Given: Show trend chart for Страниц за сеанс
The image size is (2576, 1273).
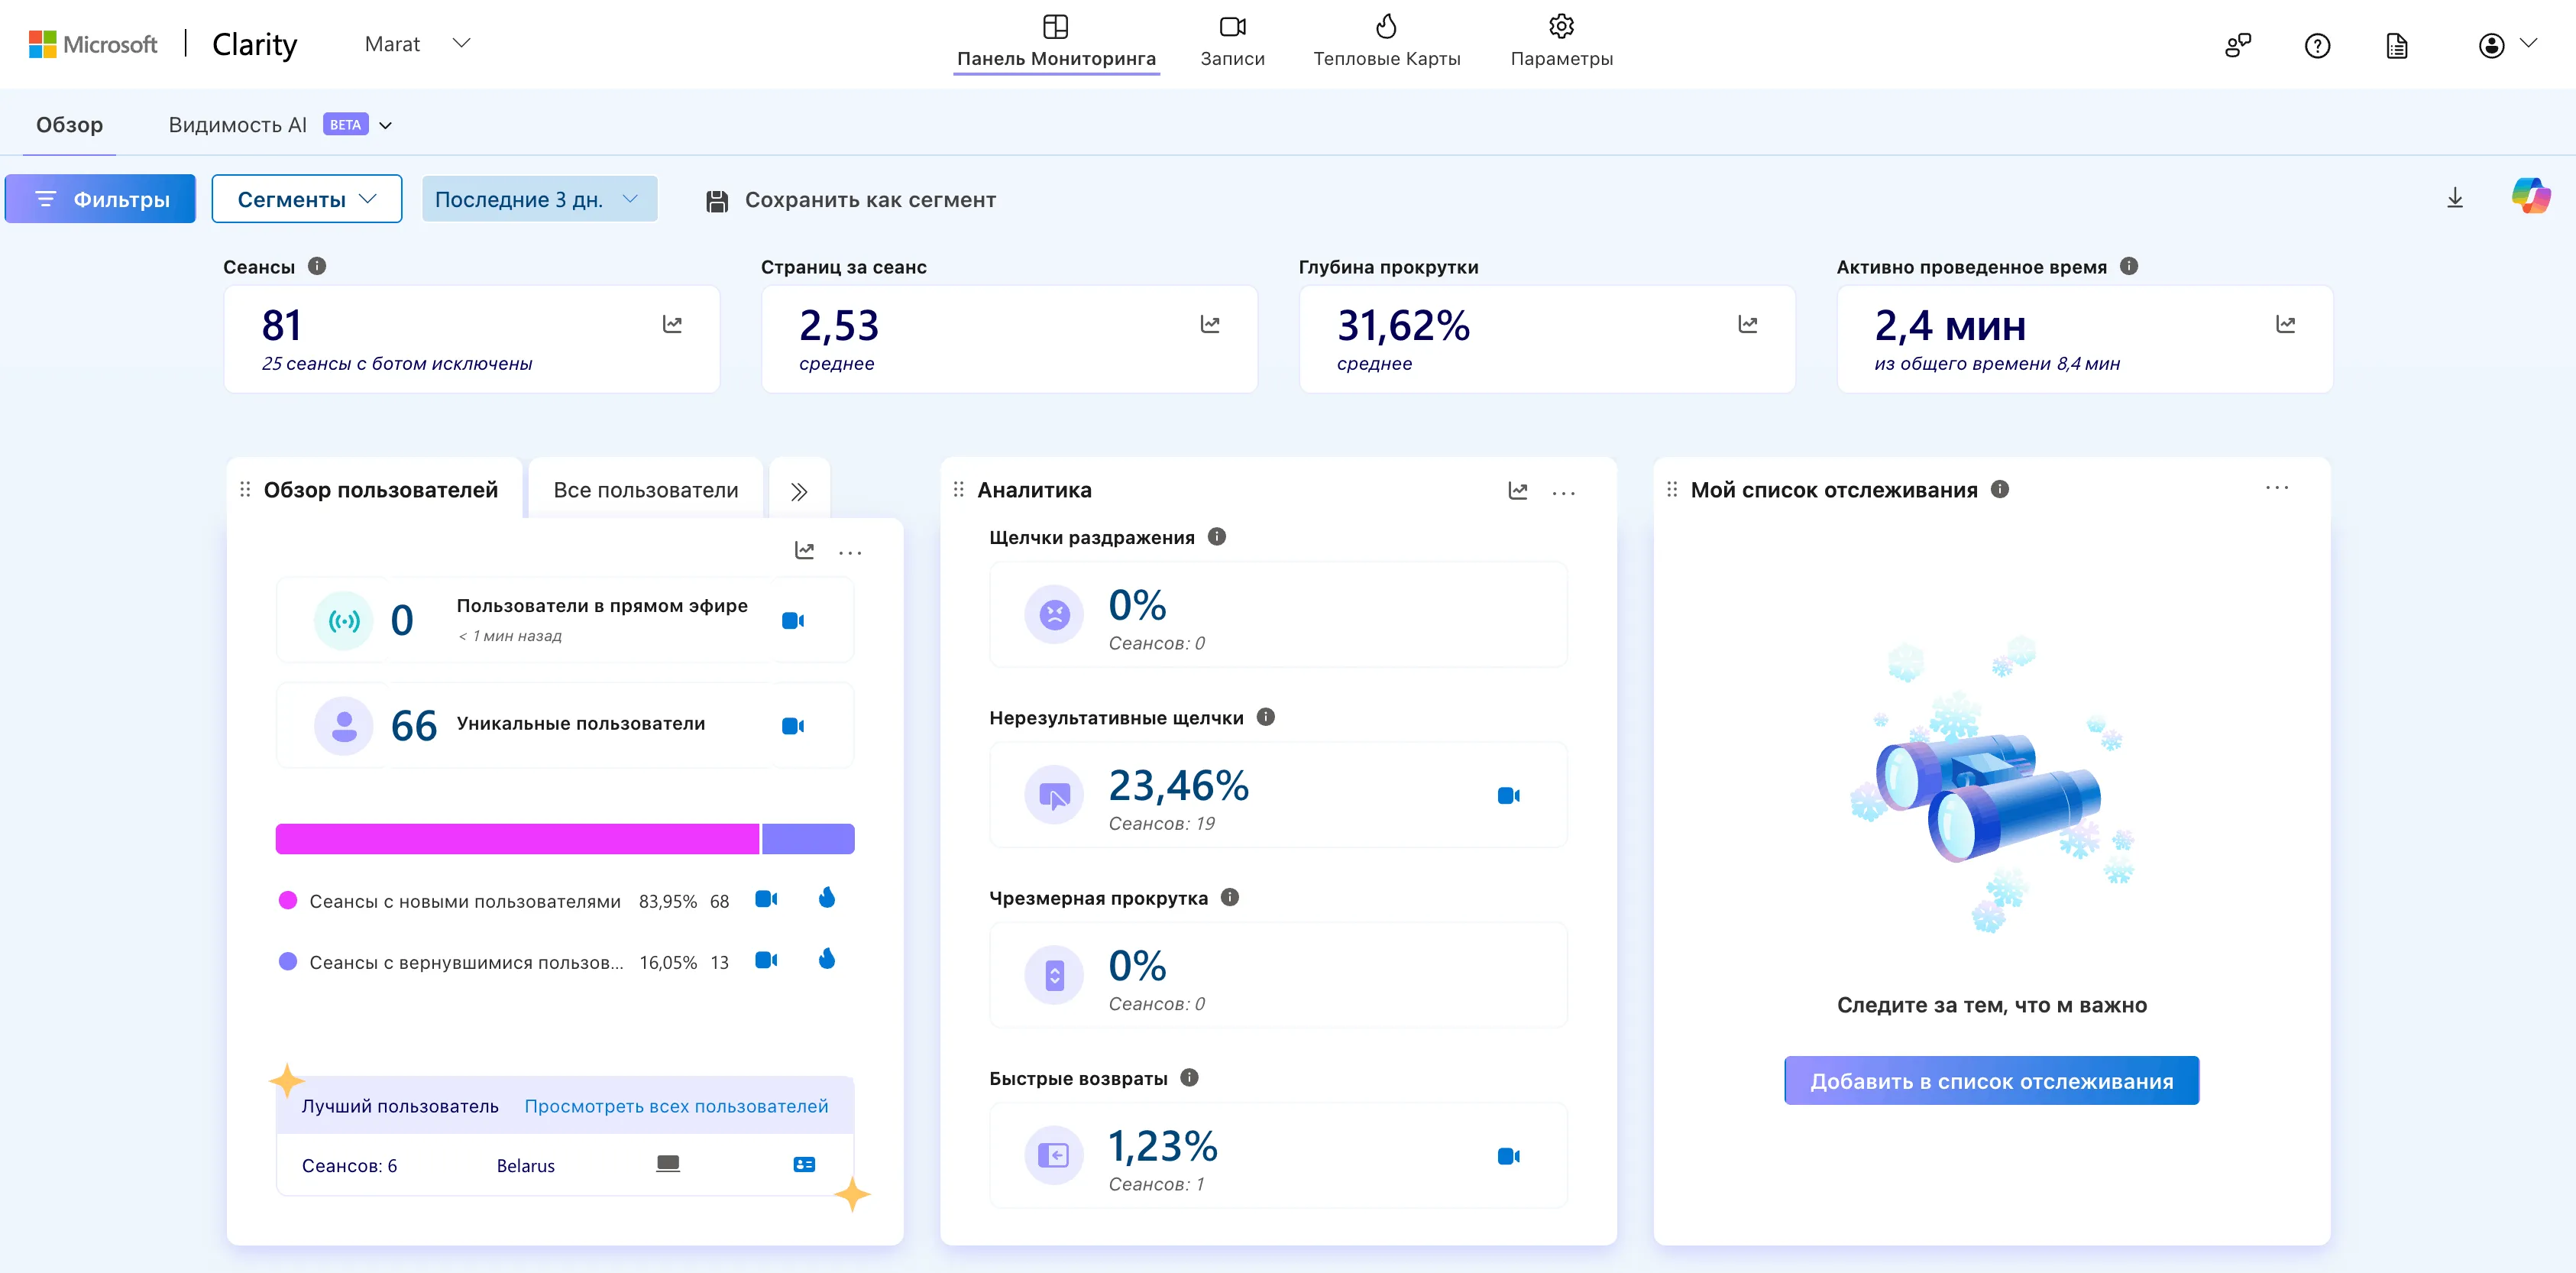Looking at the screenshot, I should (x=1210, y=324).
